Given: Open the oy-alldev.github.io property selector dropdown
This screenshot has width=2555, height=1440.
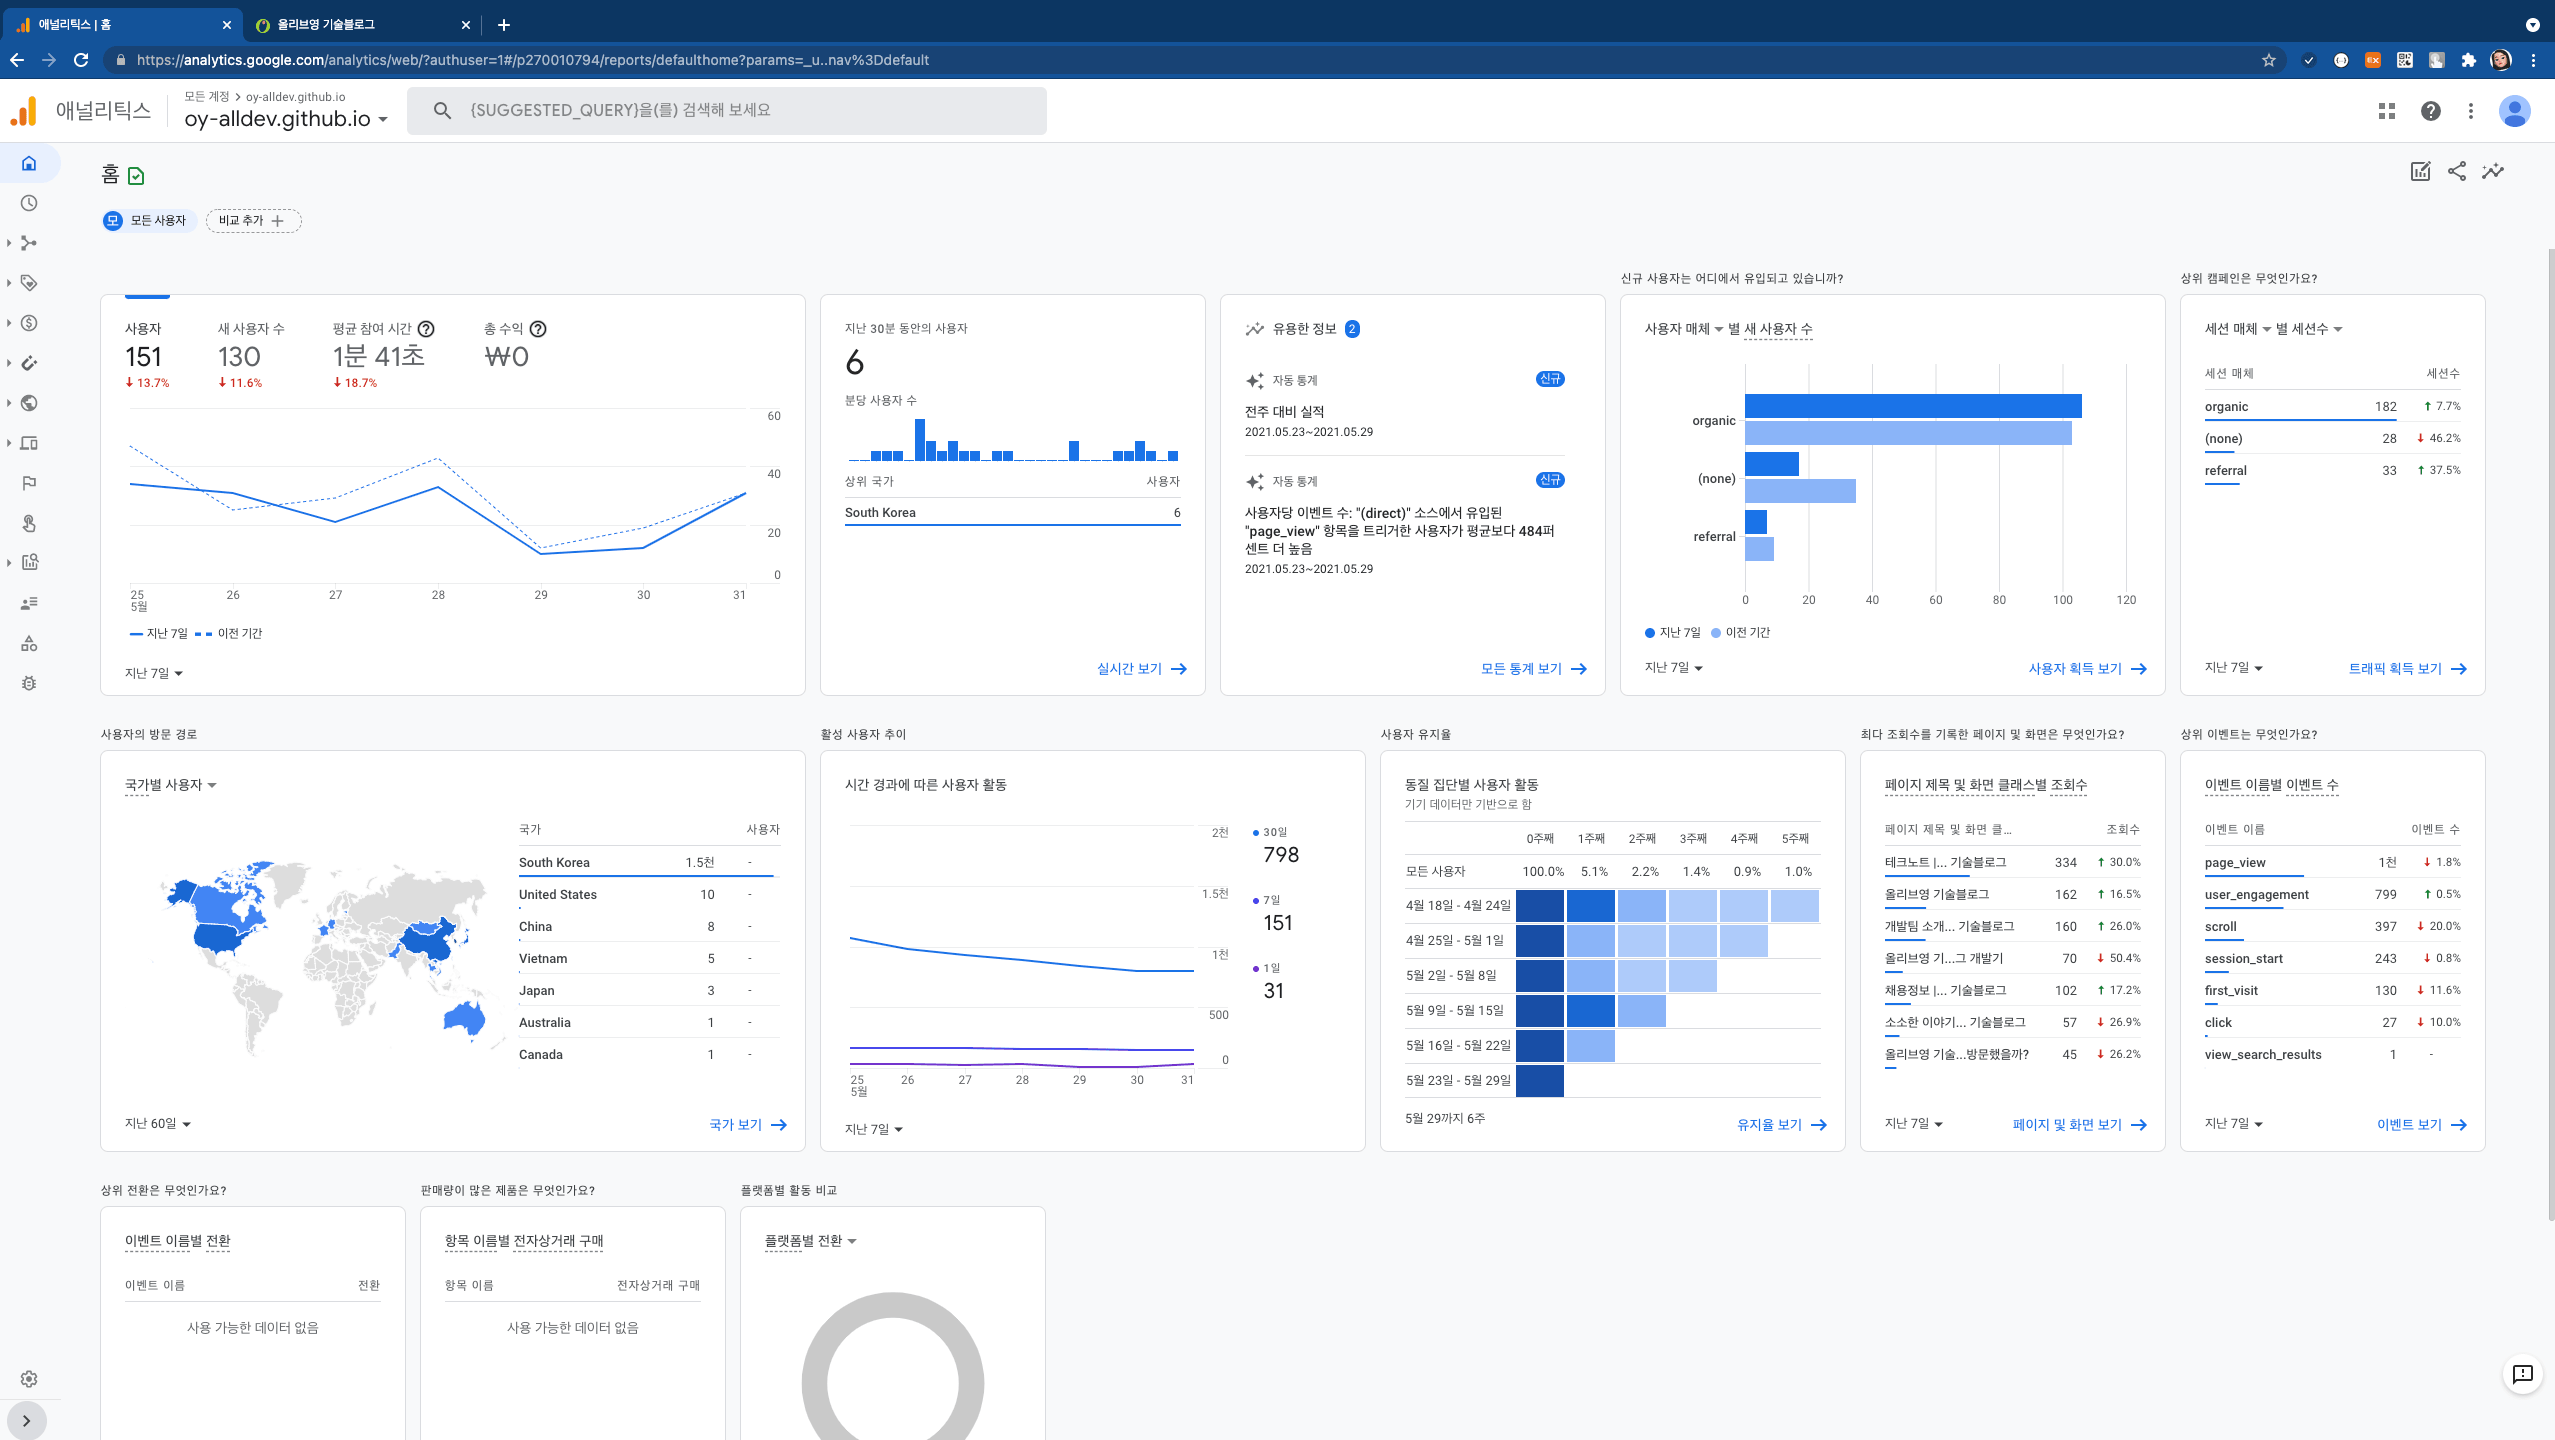Looking at the screenshot, I should point(285,119).
